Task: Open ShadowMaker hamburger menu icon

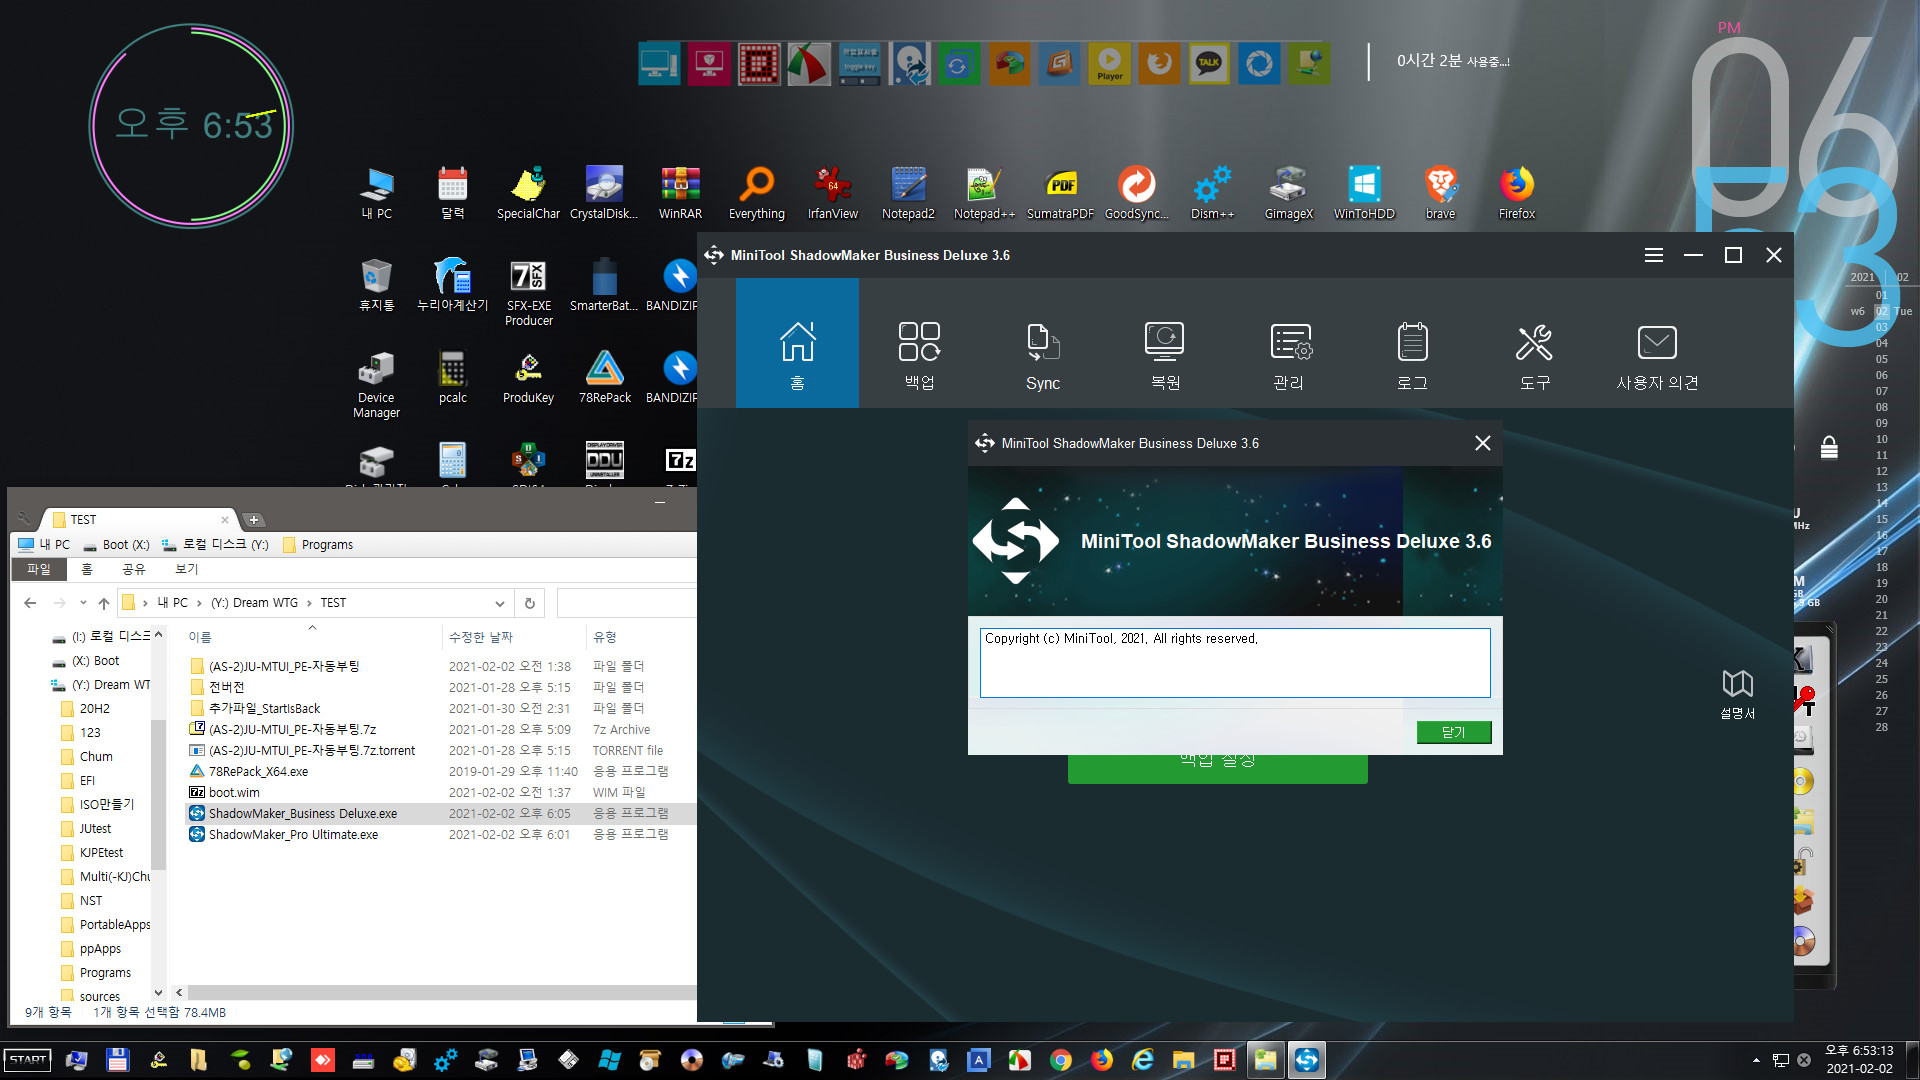Action: (1654, 255)
